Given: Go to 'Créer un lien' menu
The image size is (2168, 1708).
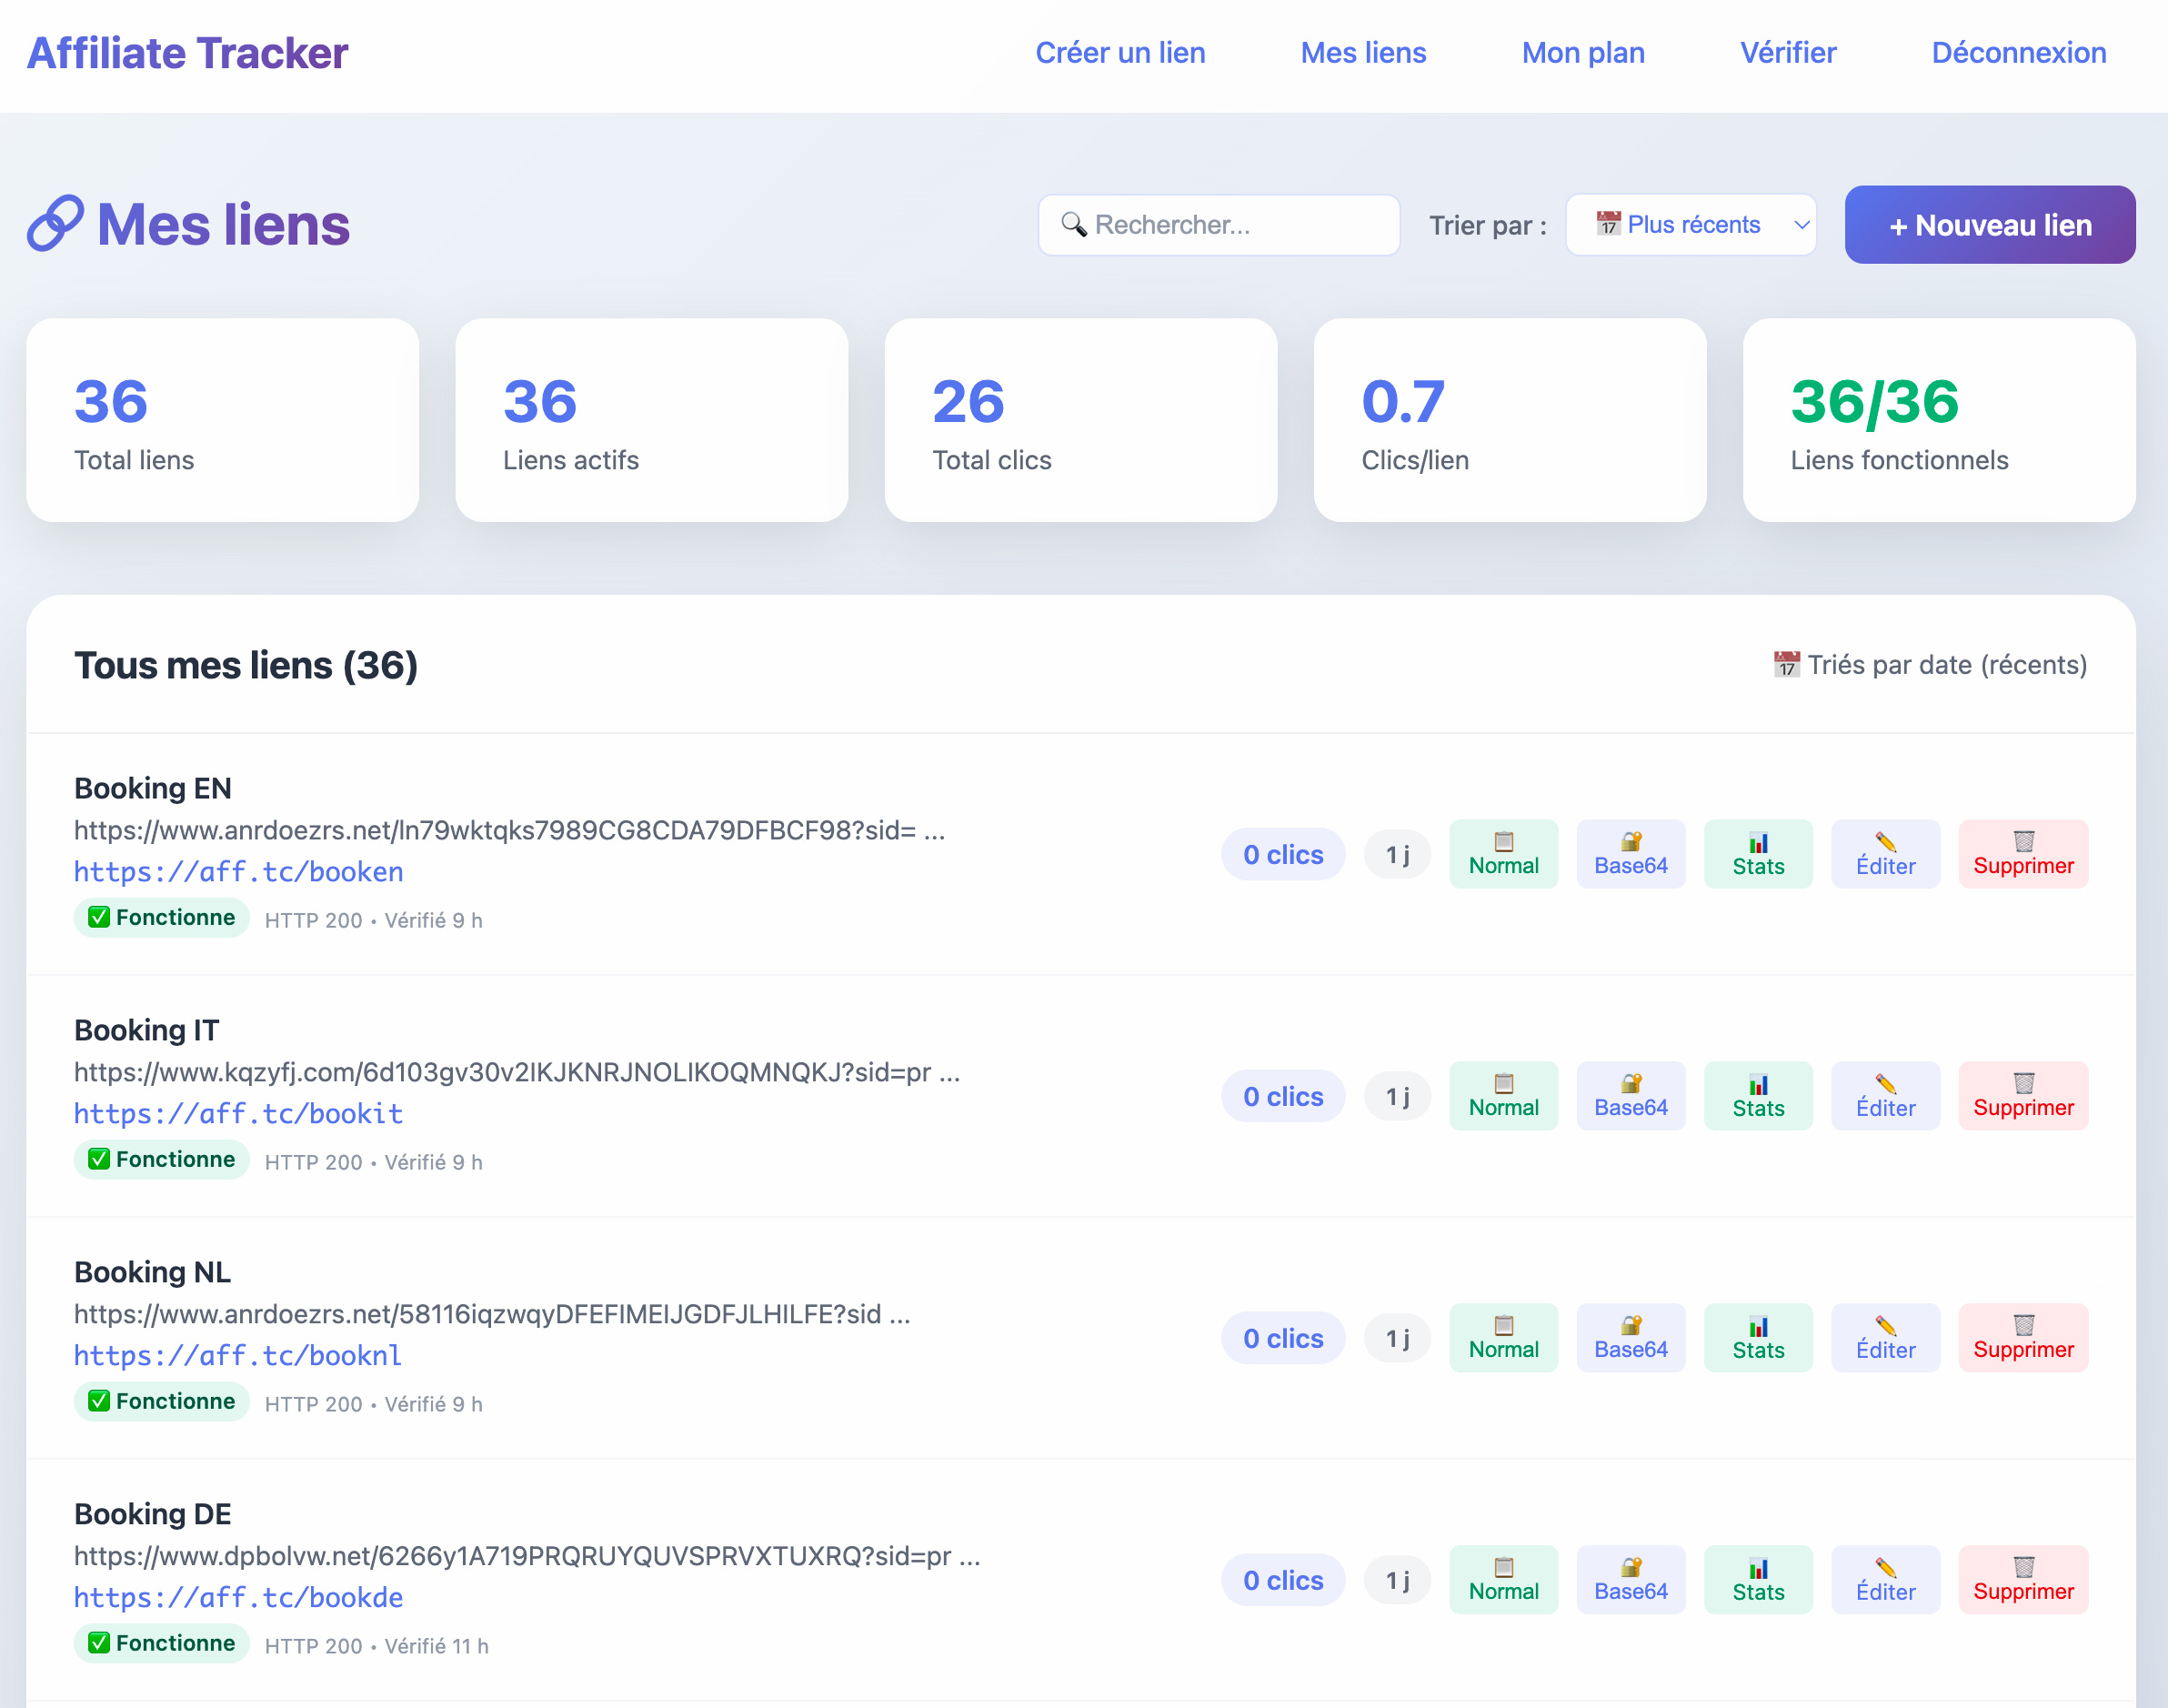Looking at the screenshot, I should coord(1120,53).
